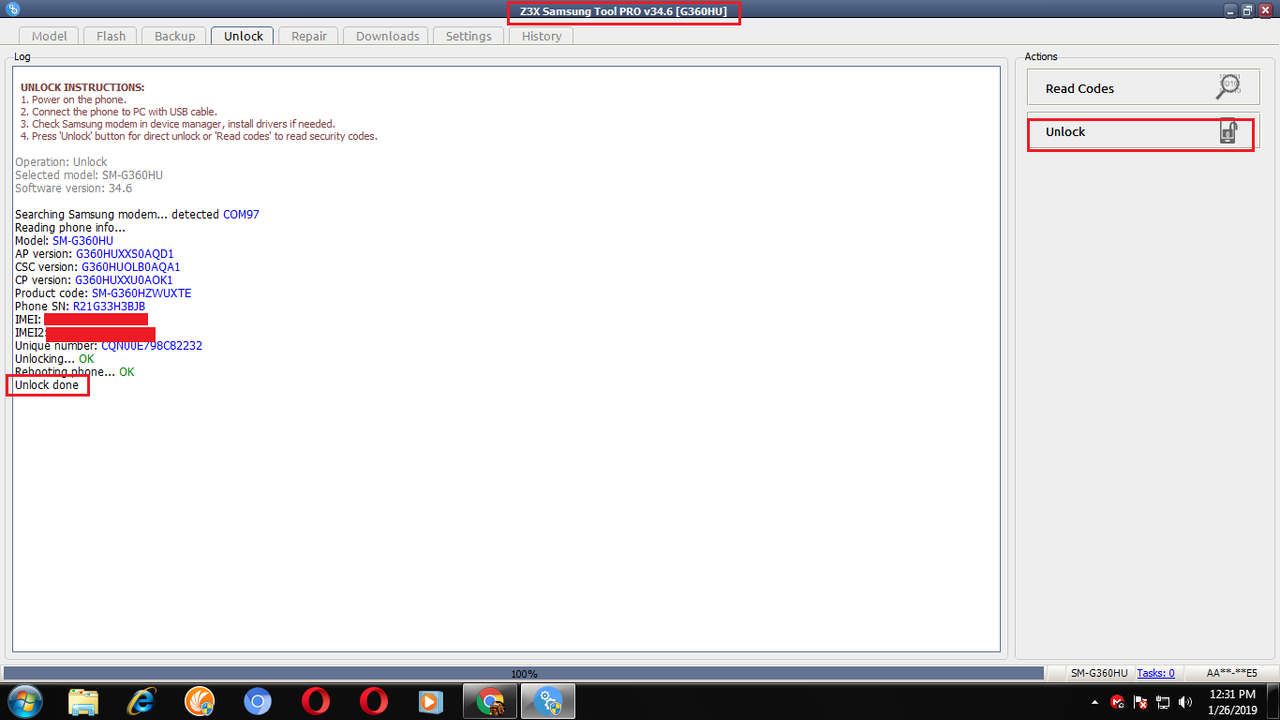
Task: Open the orange swirl app with shield
Action: click(x=199, y=701)
